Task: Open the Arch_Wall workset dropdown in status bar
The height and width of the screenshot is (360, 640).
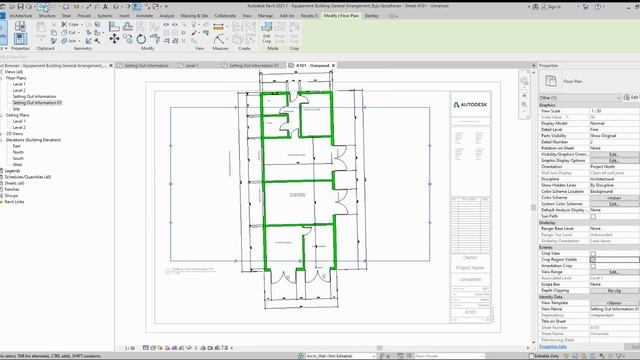Action: coord(341,356)
